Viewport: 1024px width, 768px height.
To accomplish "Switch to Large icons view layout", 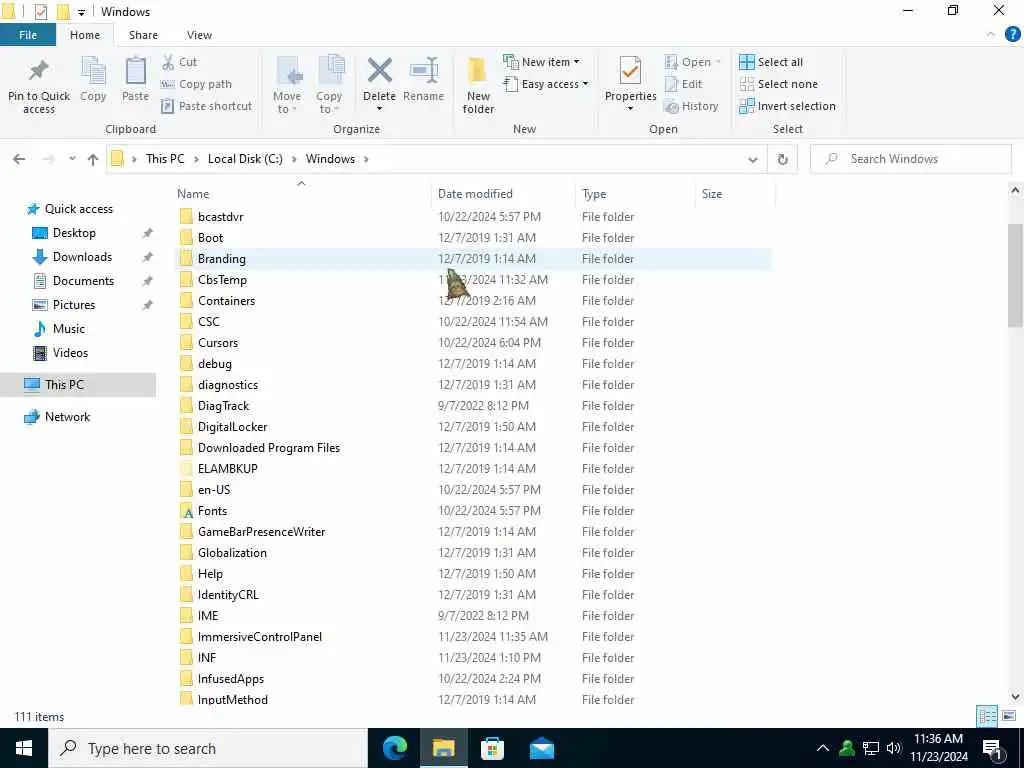I will pos(1008,716).
